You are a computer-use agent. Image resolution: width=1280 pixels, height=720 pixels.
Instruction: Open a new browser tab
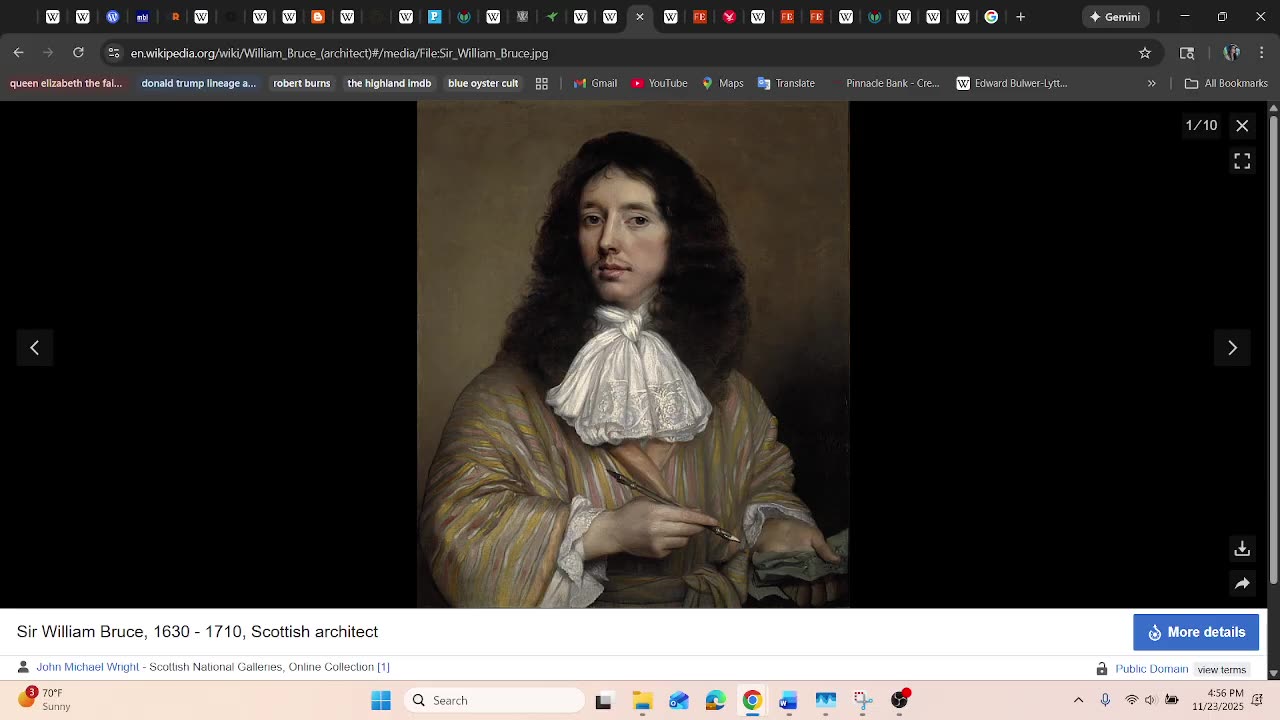(x=1021, y=17)
